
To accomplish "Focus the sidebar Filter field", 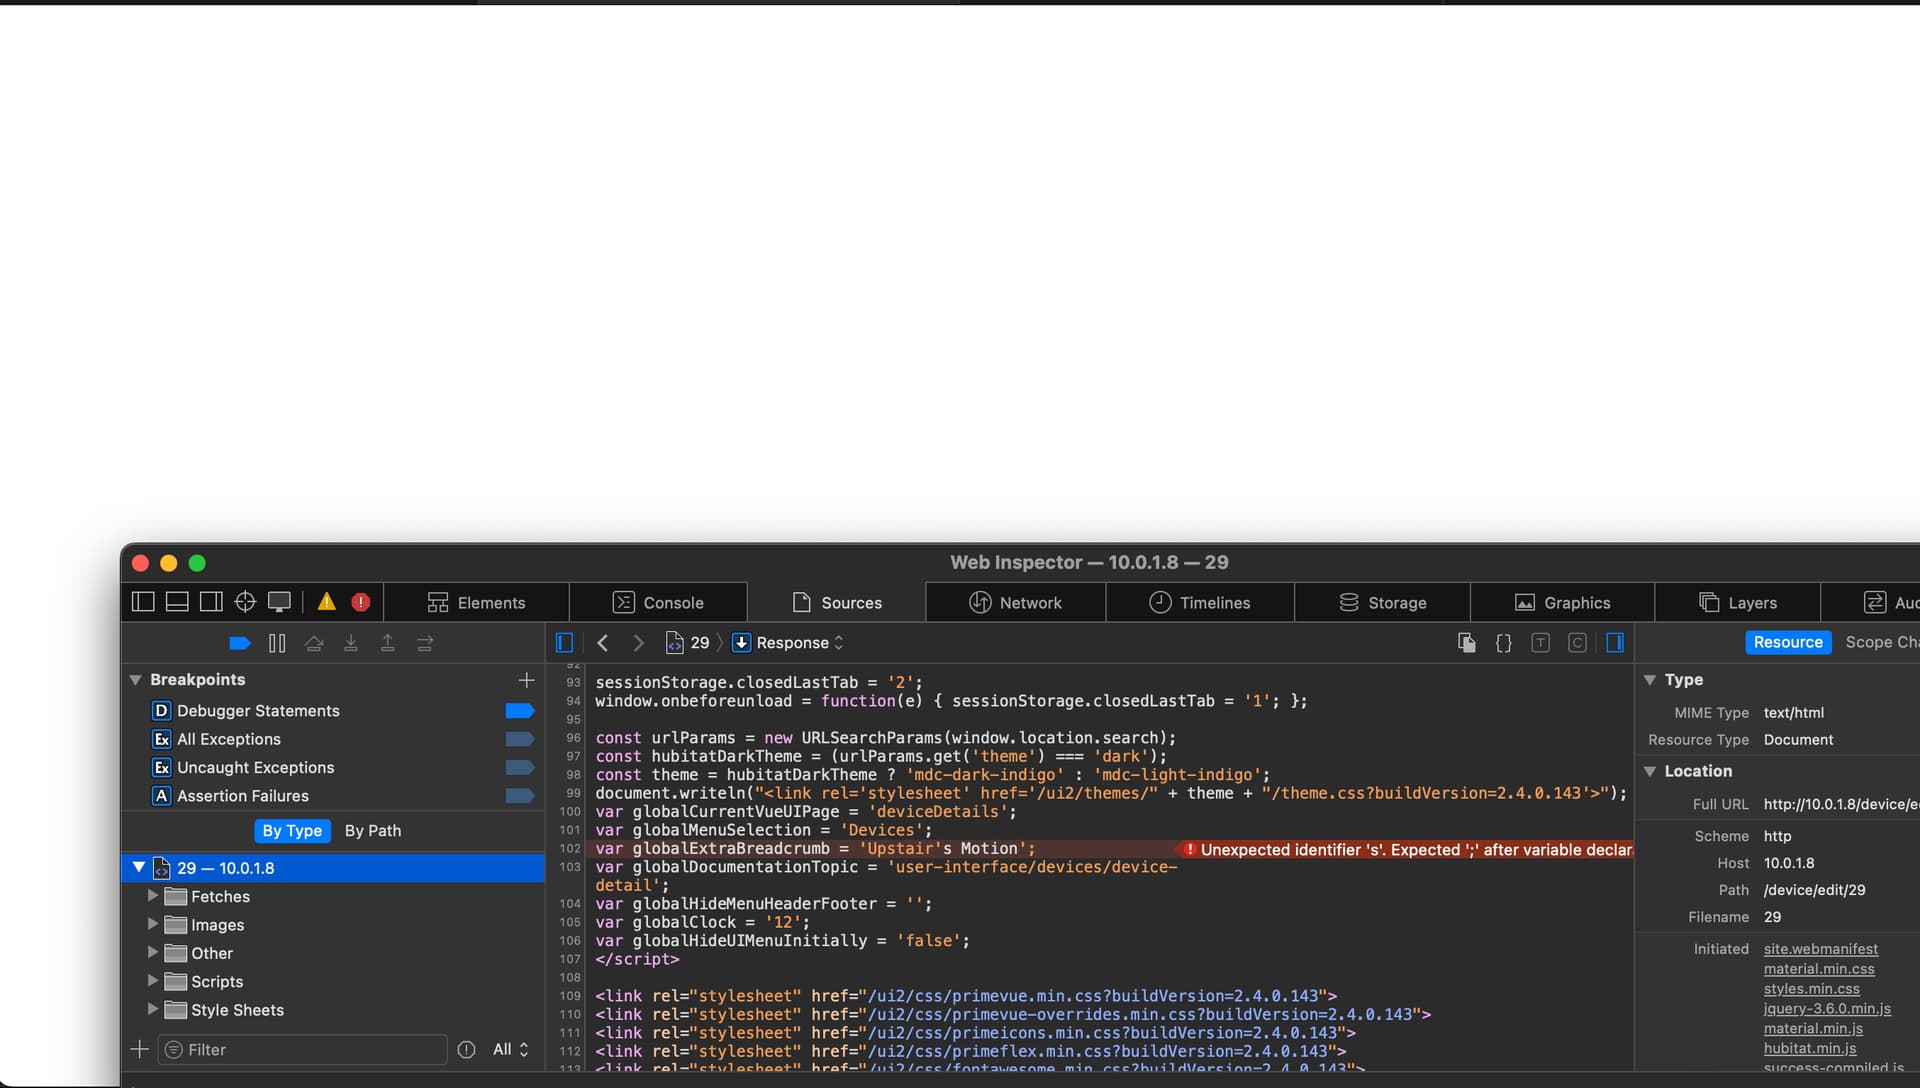I will tap(302, 1049).
